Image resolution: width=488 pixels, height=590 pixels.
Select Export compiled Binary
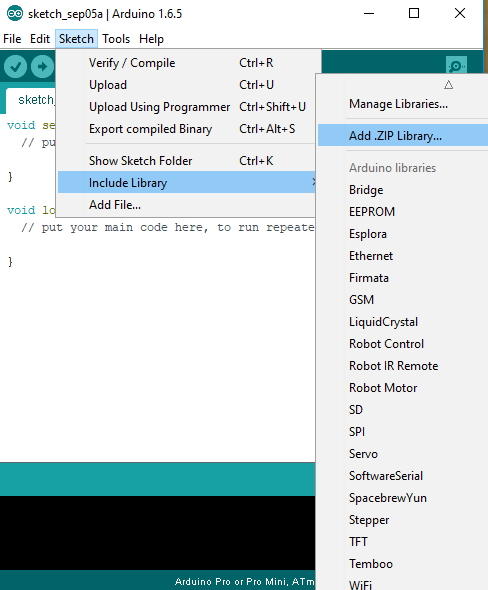[x=186, y=129]
